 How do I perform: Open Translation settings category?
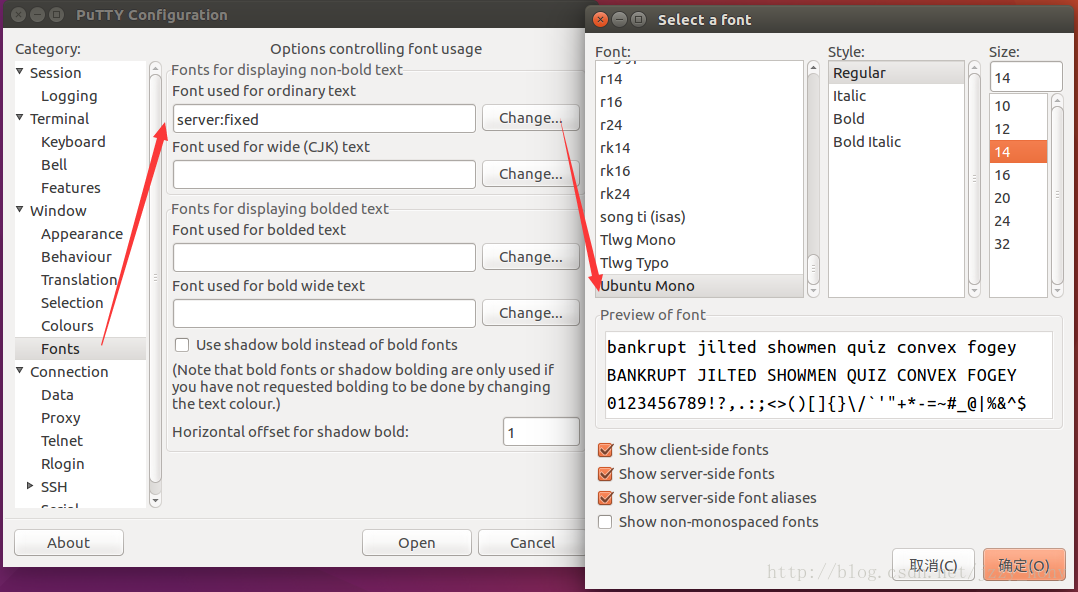pyautogui.click(x=78, y=280)
